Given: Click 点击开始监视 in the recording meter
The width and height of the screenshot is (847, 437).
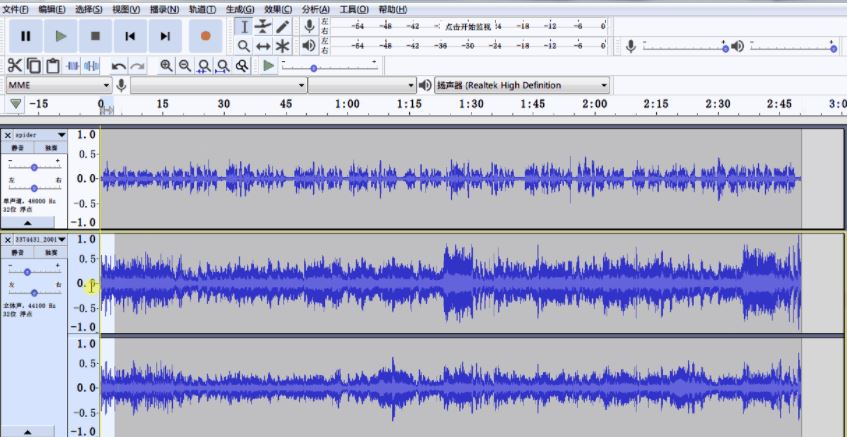Looking at the screenshot, I should click(x=468, y=26).
